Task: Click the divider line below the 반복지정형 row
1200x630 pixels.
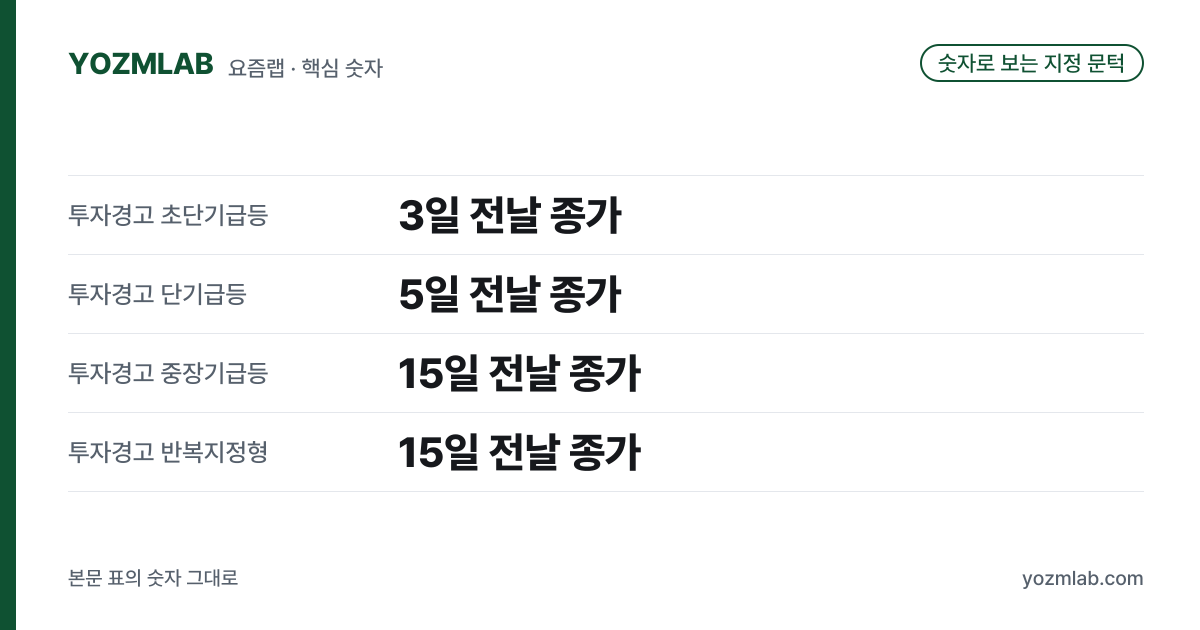Action: (x=606, y=491)
